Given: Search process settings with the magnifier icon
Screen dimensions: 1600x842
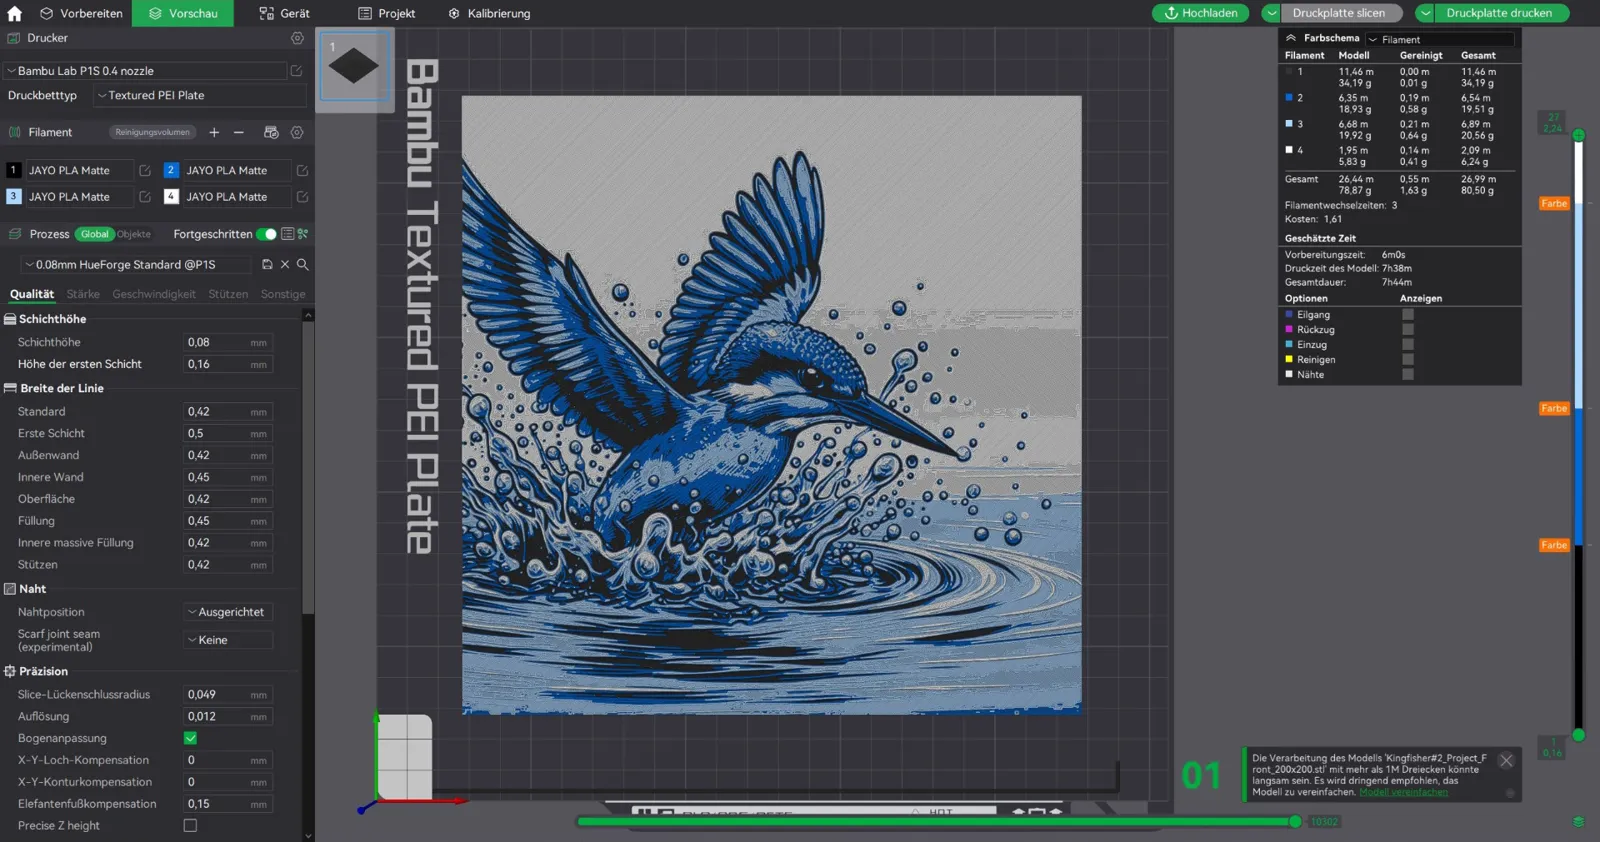Looking at the screenshot, I should pyautogui.click(x=302, y=265).
